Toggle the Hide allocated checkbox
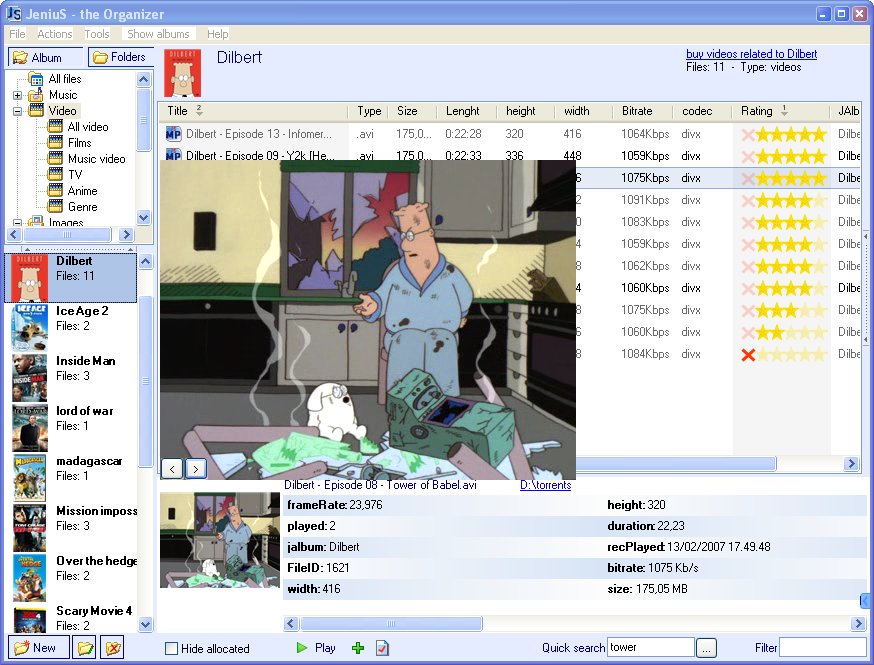Screen dimensions: 874x665 point(172,649)
